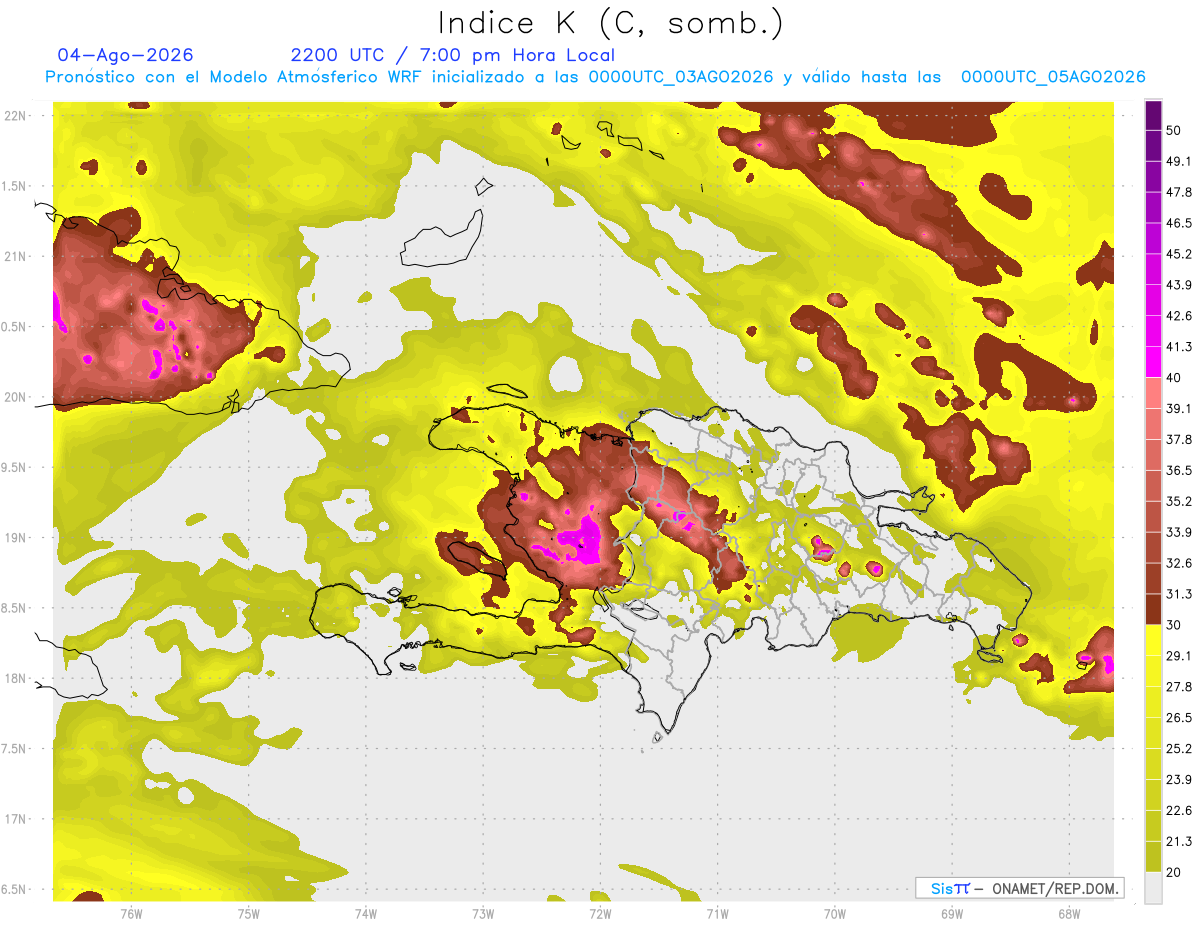The width and height of the screenshot is (1200, 927).
Task: Click the colorbar value '20'
Action: pos(1174,872)
